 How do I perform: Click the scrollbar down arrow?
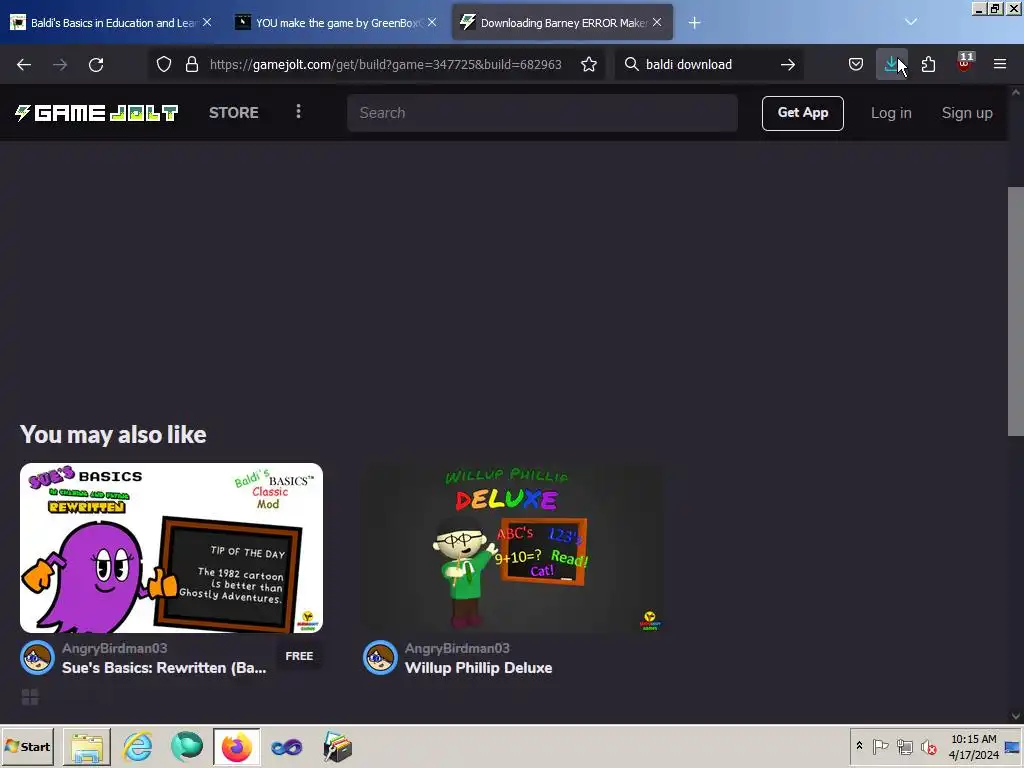click(1016, 716)
